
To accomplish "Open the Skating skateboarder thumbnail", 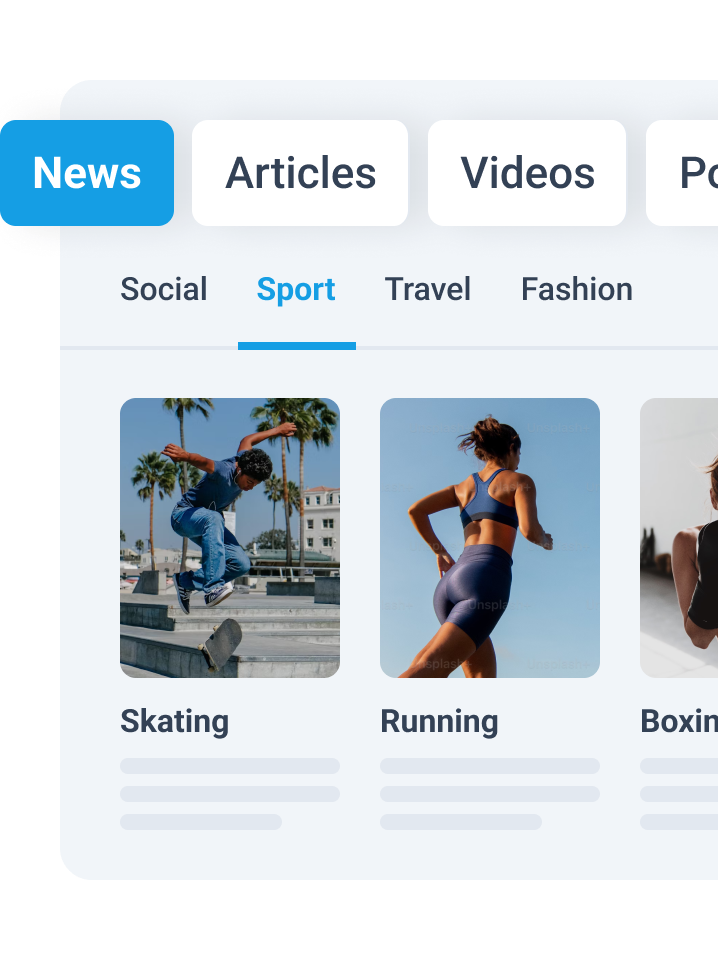I will click(230, 538).
